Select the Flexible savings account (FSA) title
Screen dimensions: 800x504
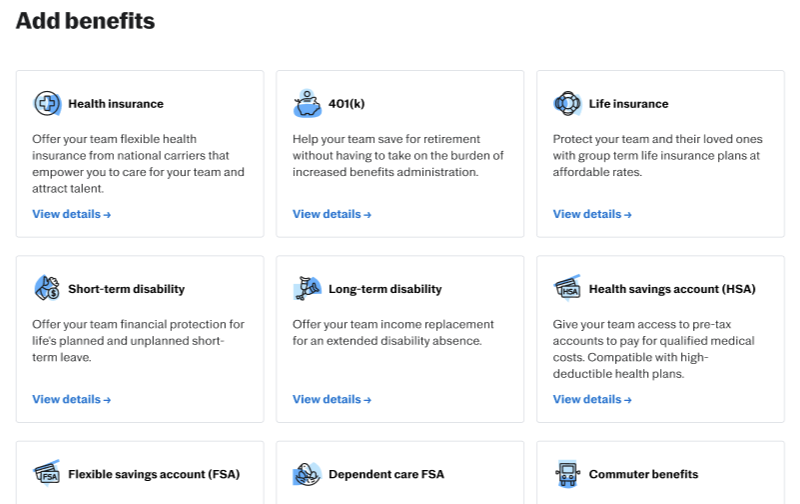(153, 475)
